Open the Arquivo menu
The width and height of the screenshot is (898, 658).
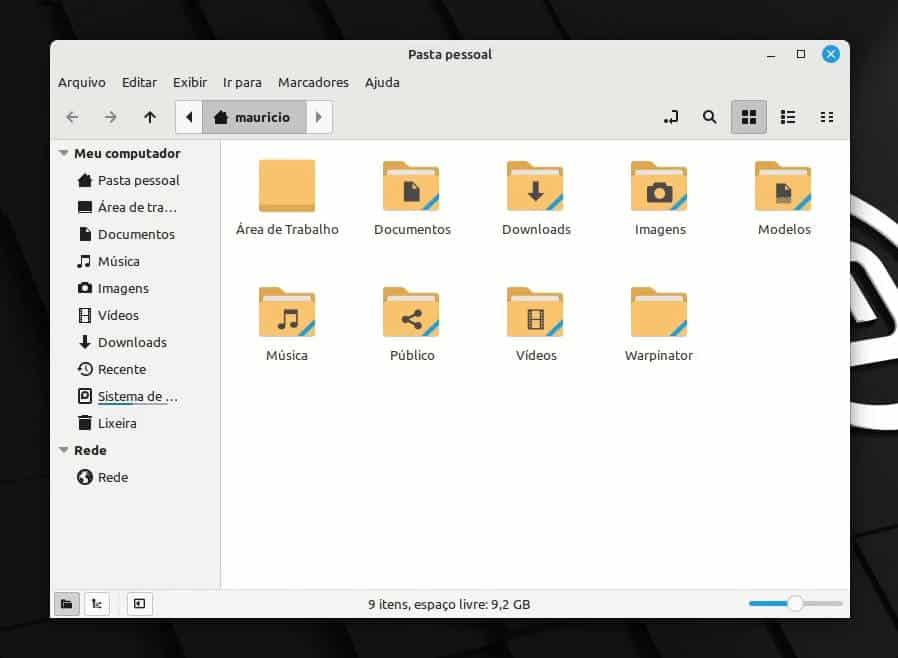point(81,82)
